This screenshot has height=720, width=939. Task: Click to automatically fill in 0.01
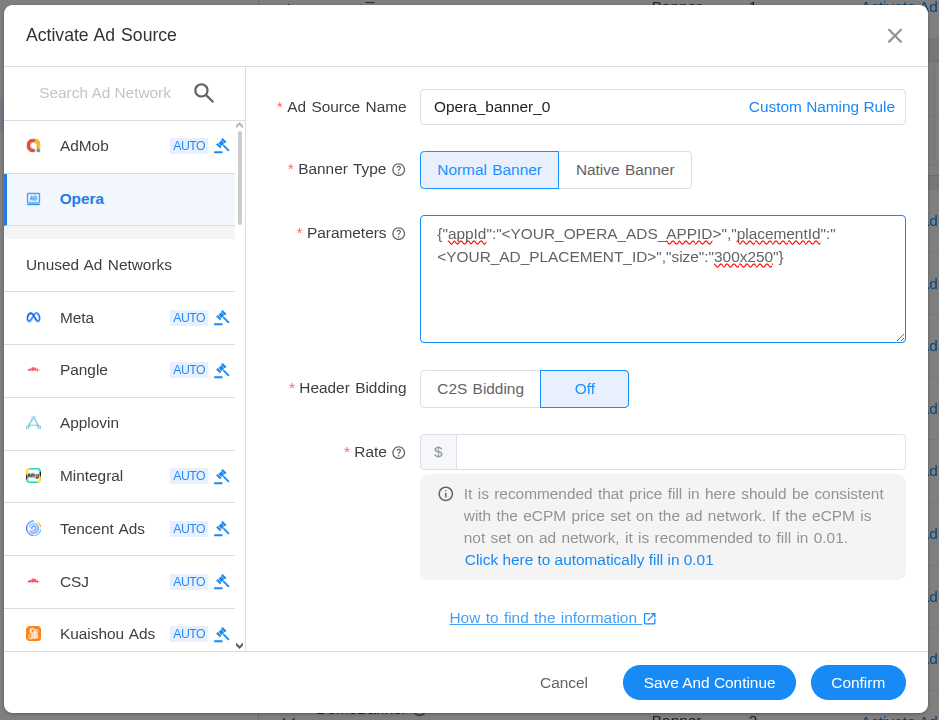click(589, 560)
